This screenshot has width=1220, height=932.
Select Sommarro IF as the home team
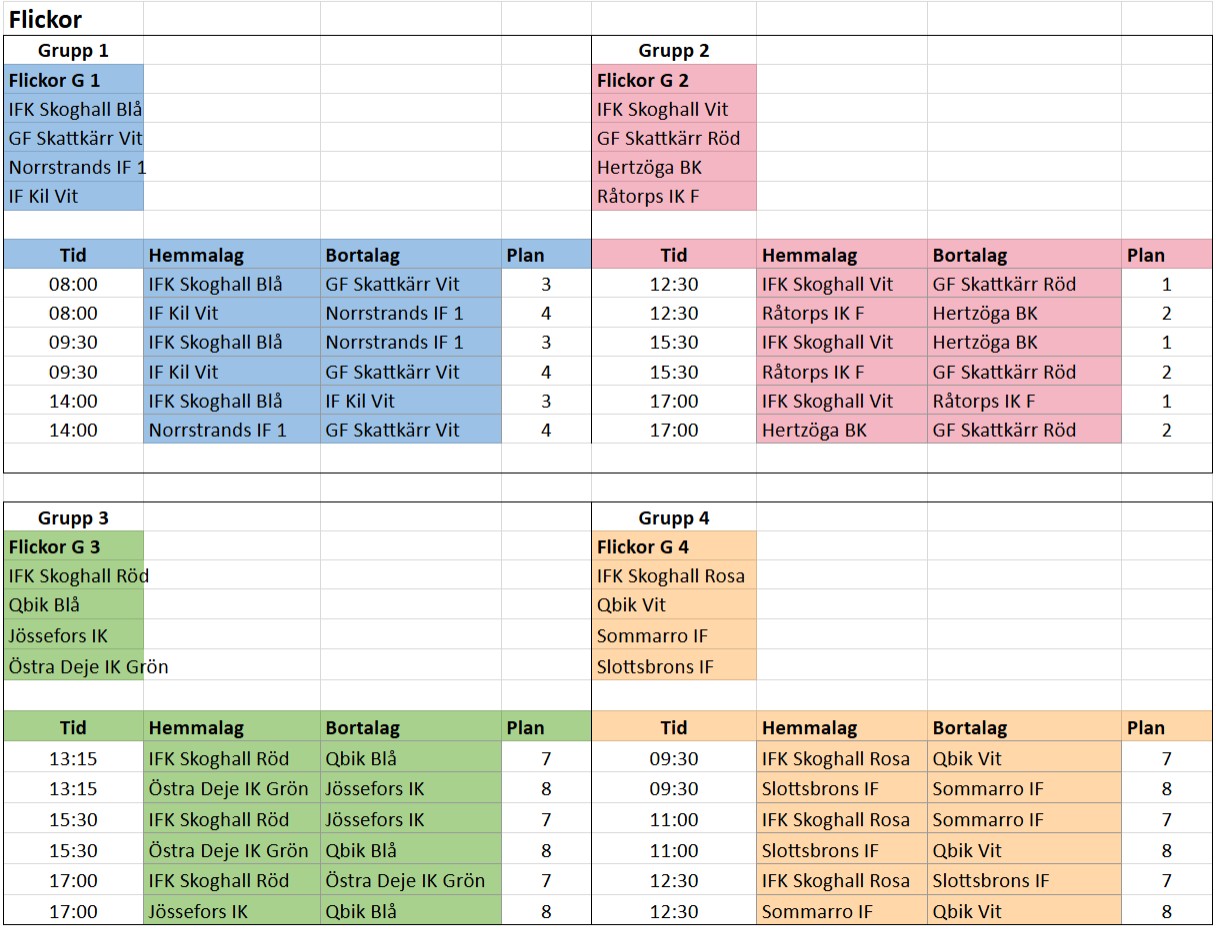pyautogui.click(x=817, y=911)
